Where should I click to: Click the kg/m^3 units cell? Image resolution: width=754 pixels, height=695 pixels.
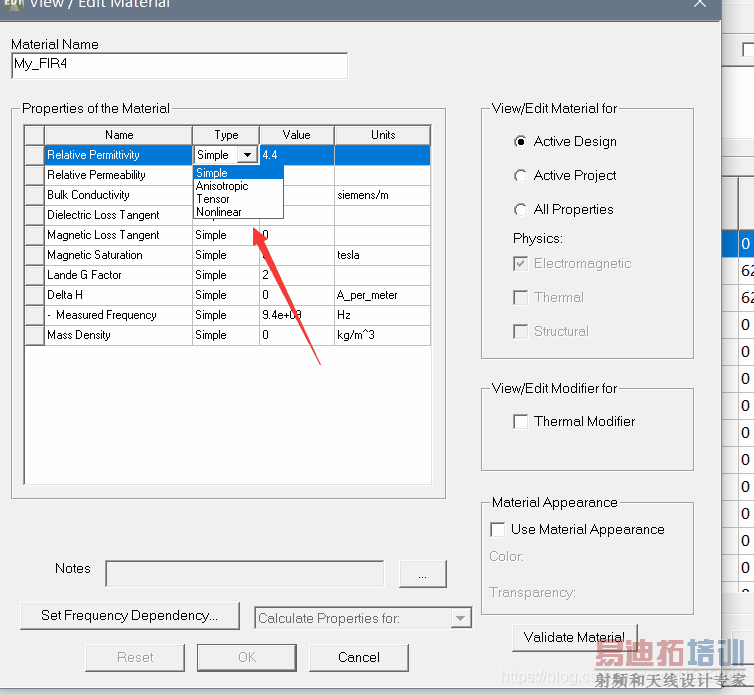(x=382, y=335)
